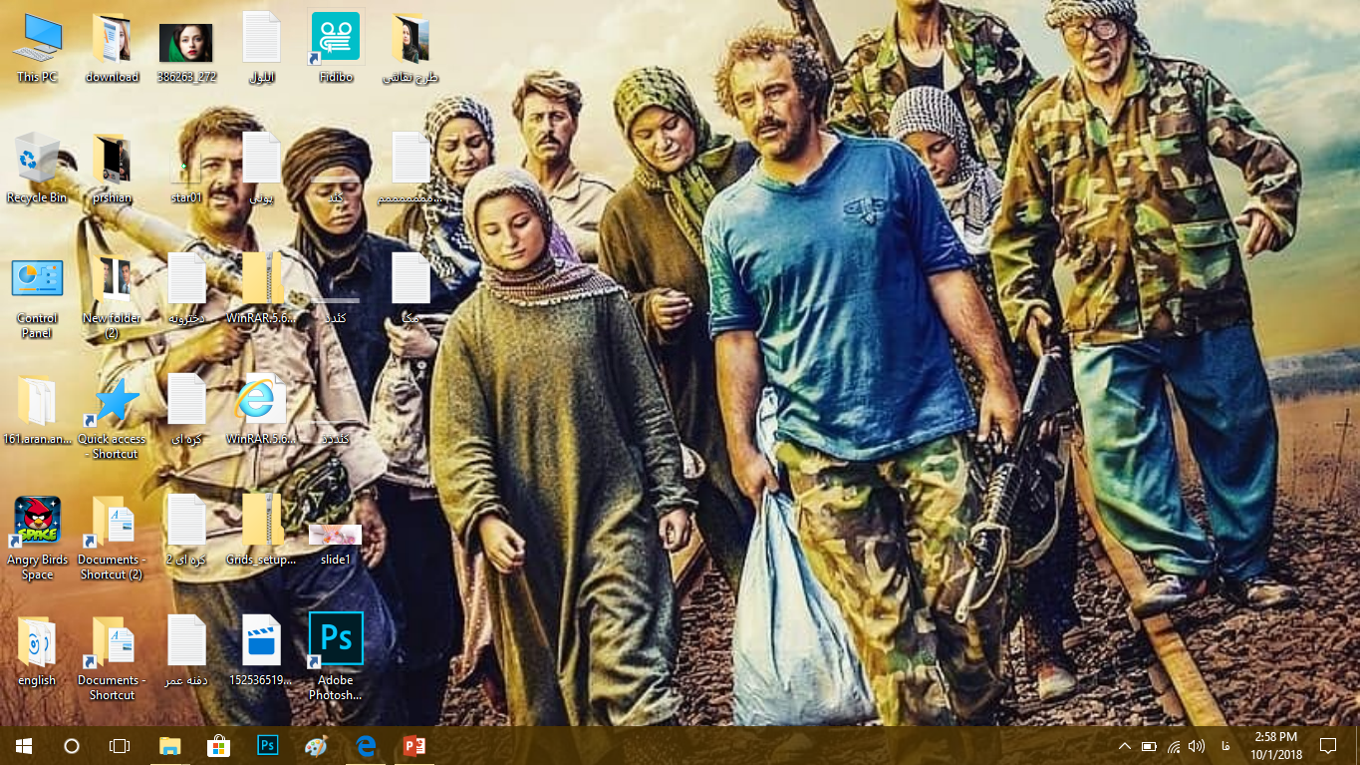Select the star01 file icon

pyautogui.click(x=186, y=168)
